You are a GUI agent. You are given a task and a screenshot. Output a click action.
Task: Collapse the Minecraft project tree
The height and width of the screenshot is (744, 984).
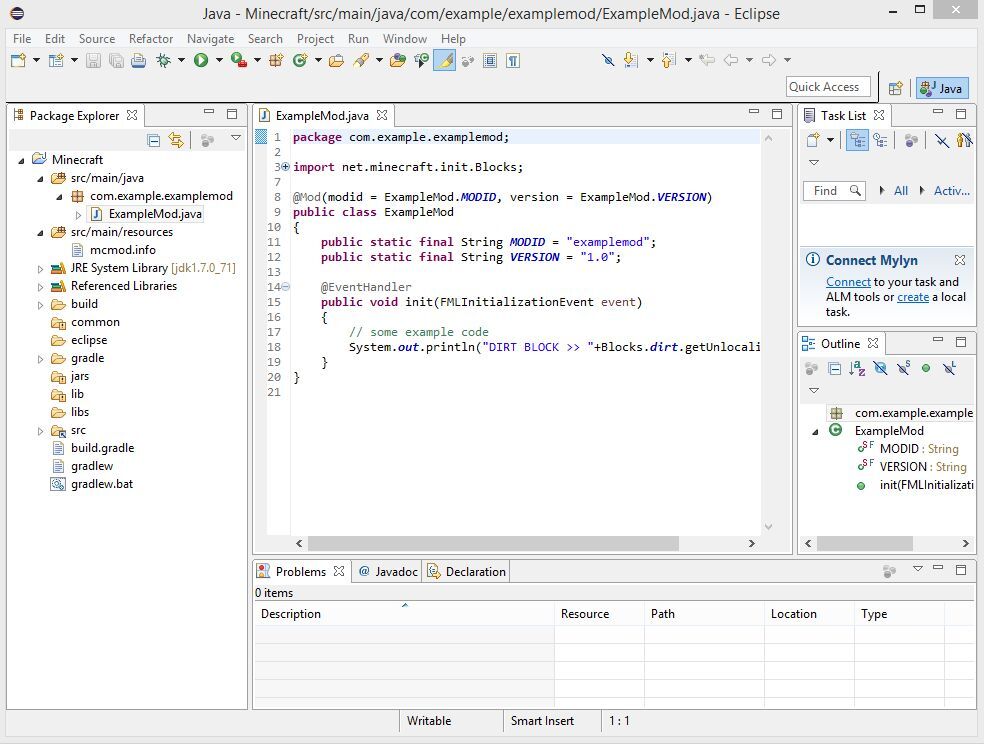click(22, 160)
